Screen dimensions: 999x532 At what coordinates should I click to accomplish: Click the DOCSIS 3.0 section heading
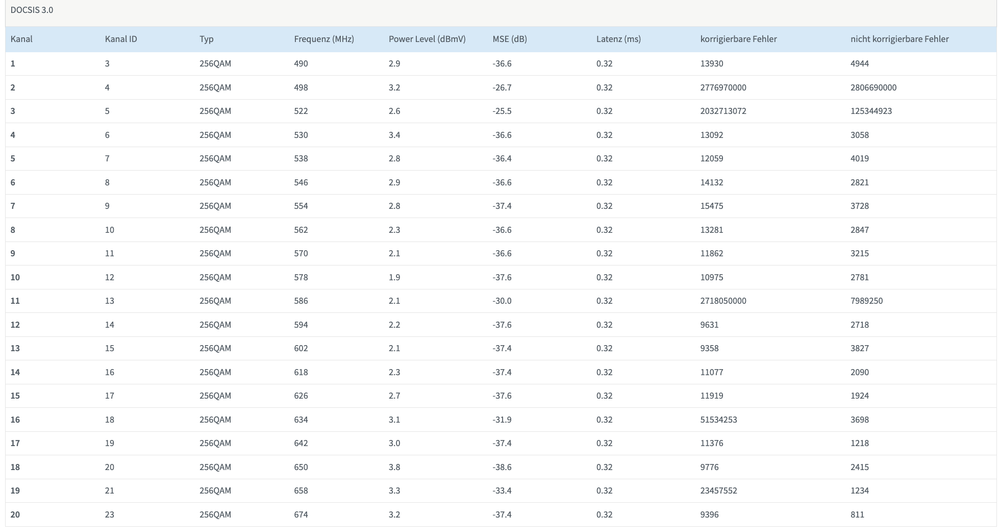[x=32, y=10]
